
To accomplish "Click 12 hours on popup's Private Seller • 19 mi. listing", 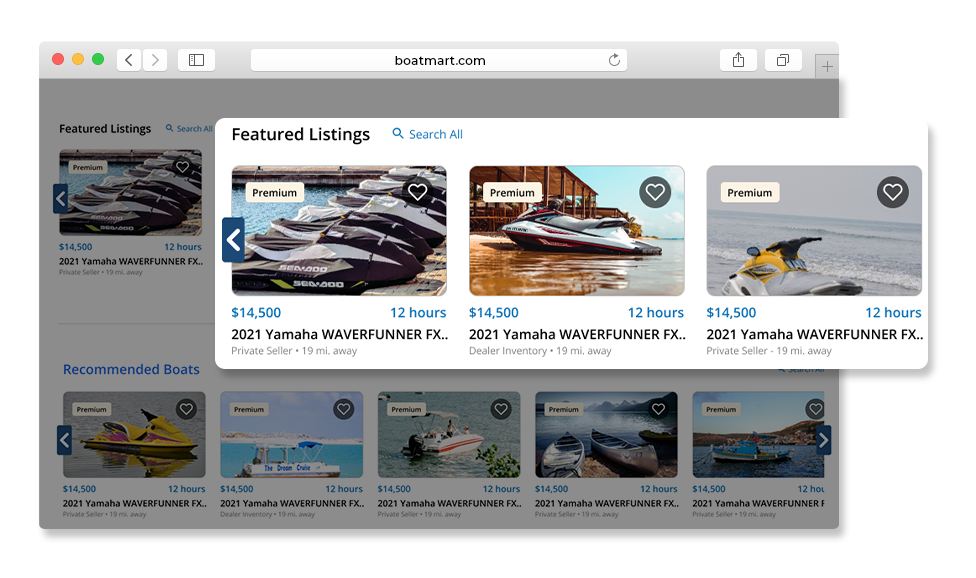I will 418,312.
